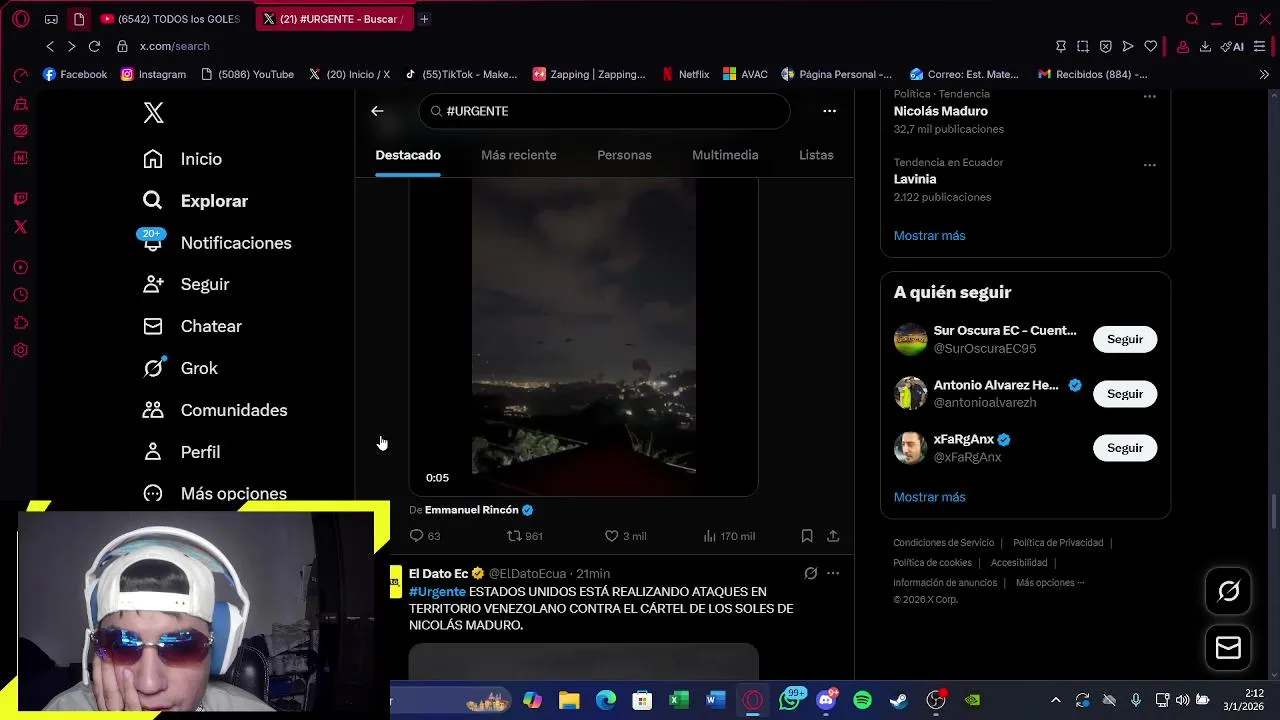Like the post with 3 mil likes
1280x720 pixels.
point(625,536)
